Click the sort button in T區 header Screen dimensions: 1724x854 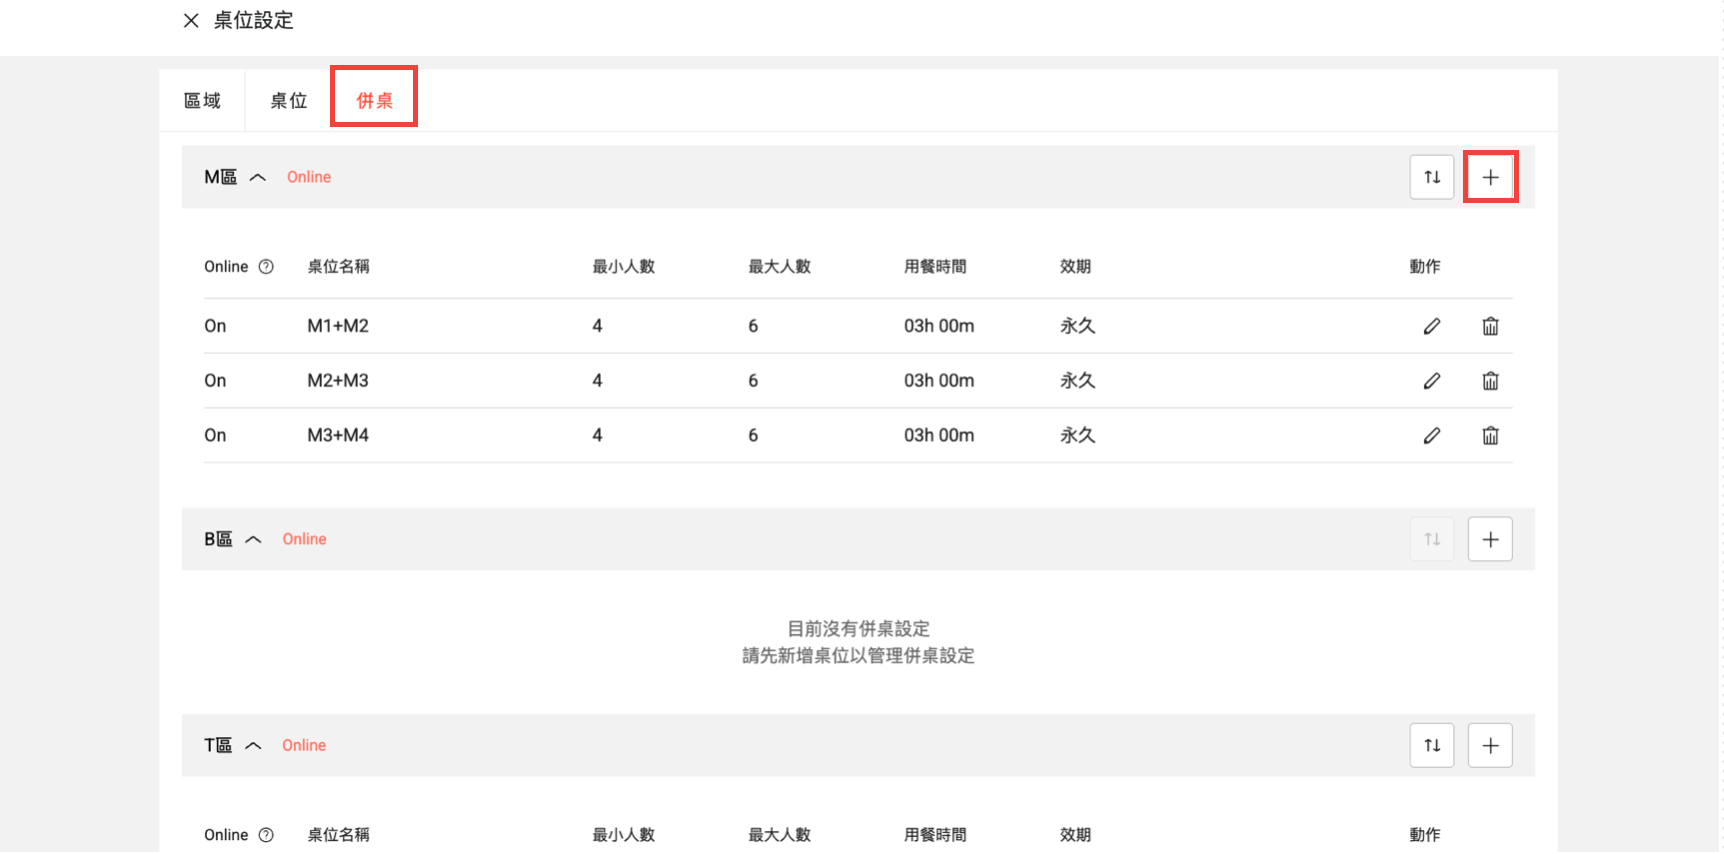click(x=1431, y=746)
